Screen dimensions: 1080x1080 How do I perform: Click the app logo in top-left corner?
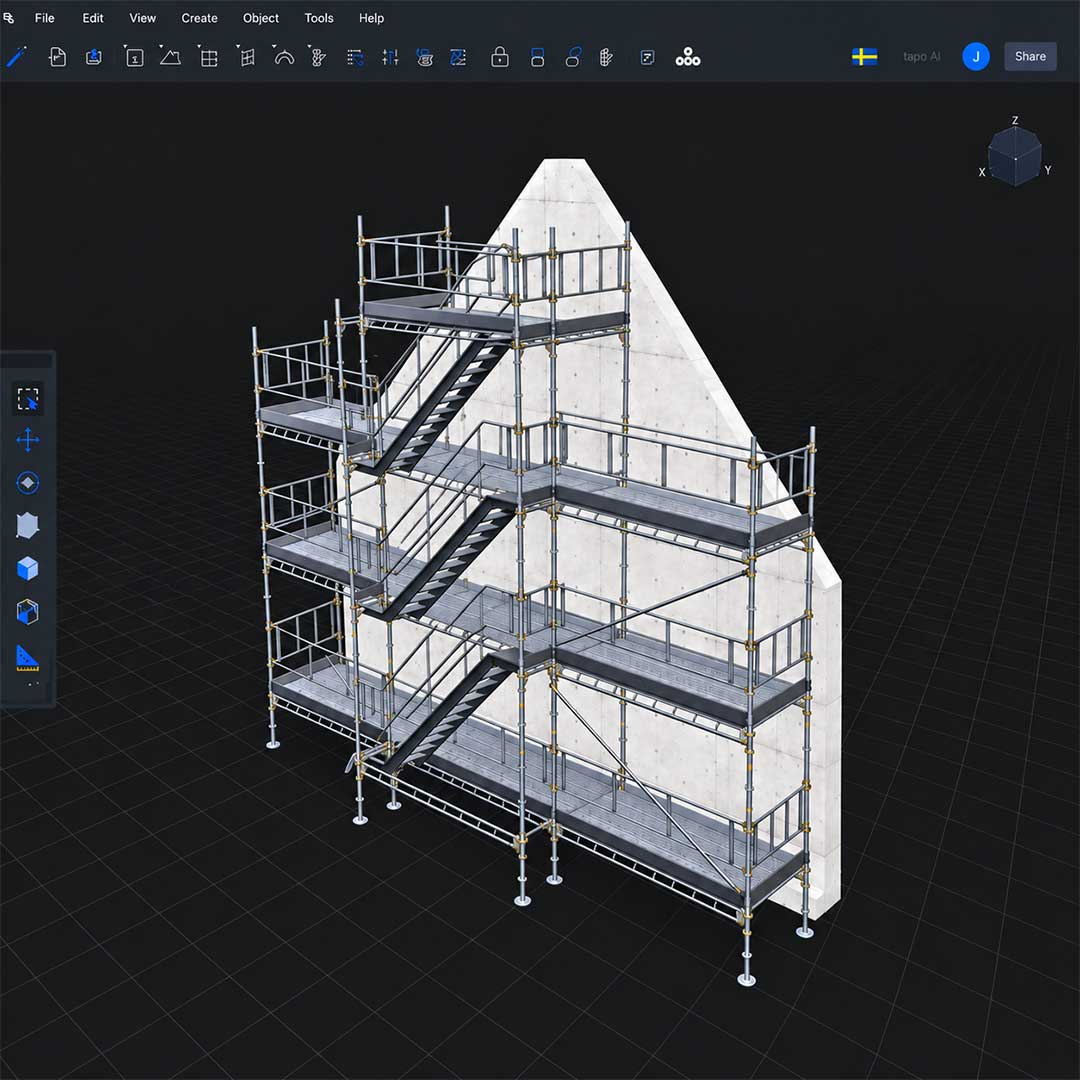[8, 18]
